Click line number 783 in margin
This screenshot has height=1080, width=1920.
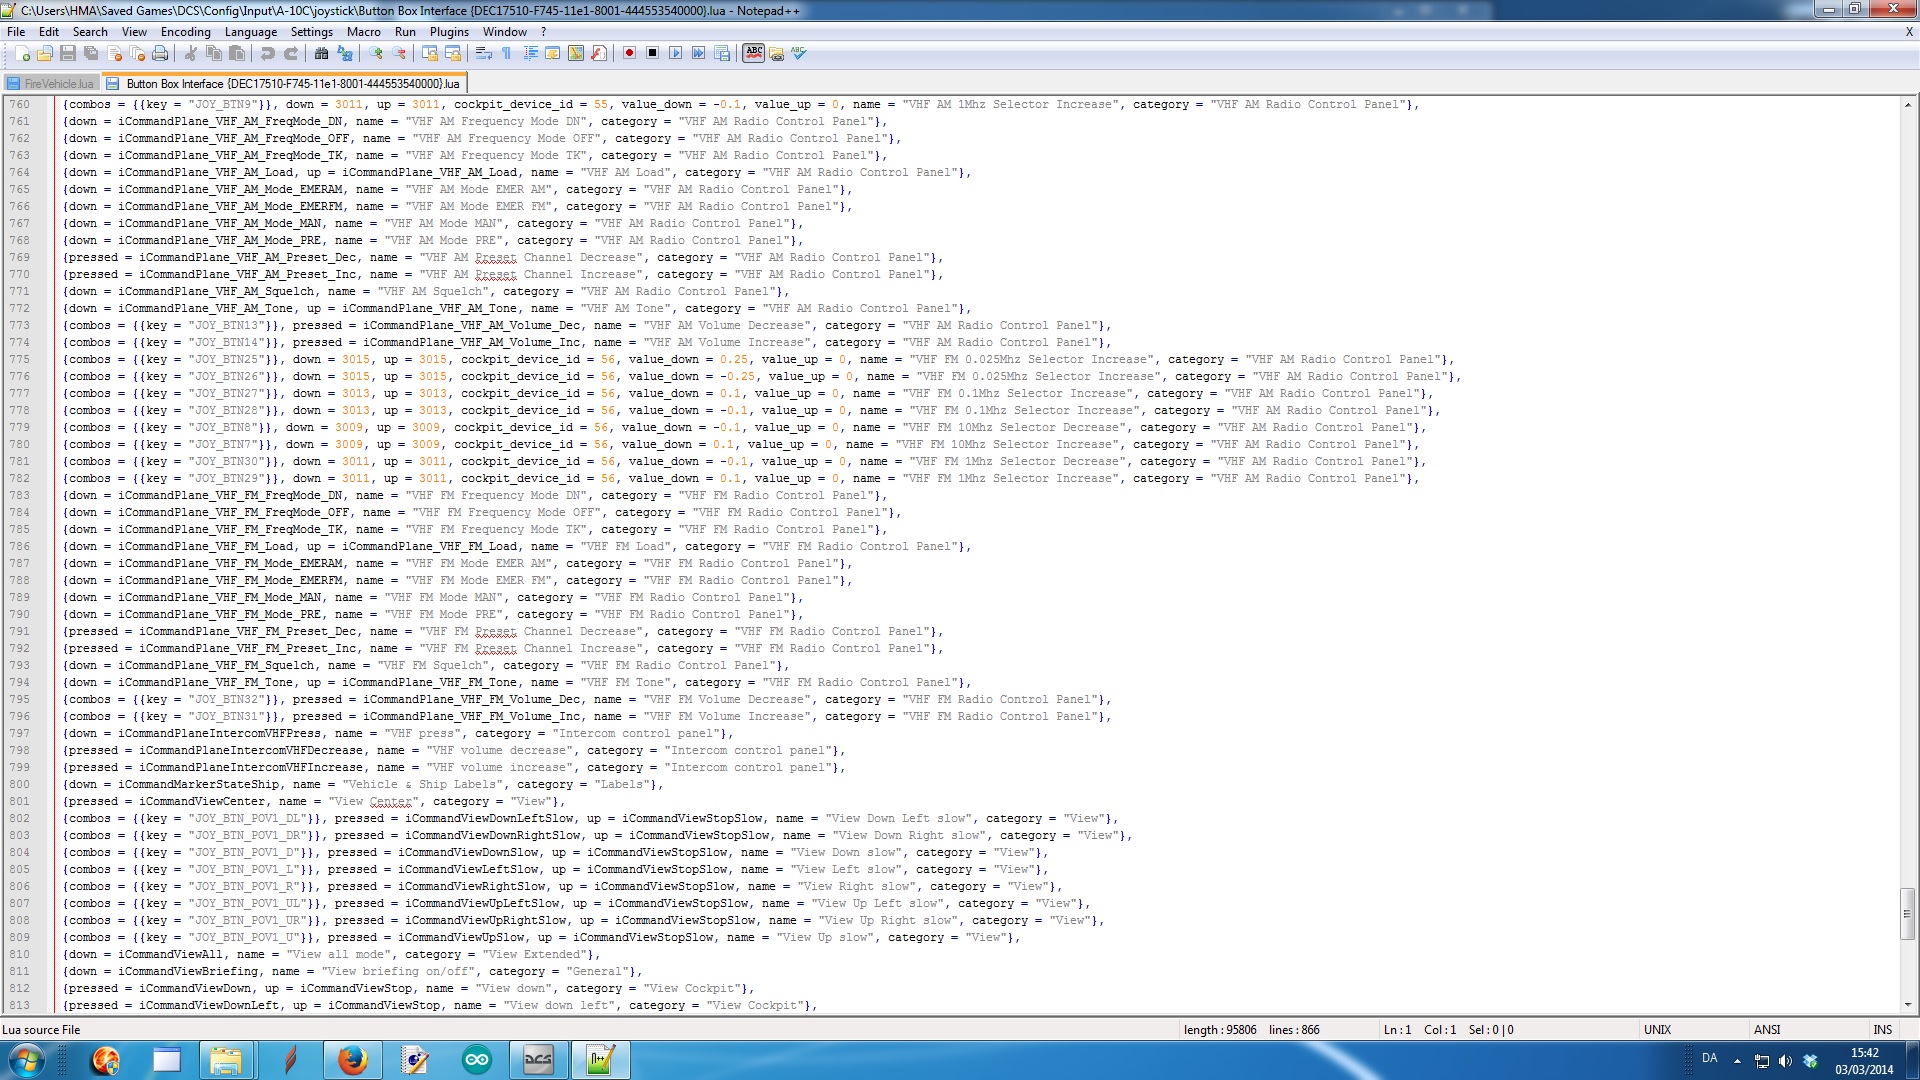(19, 495)
